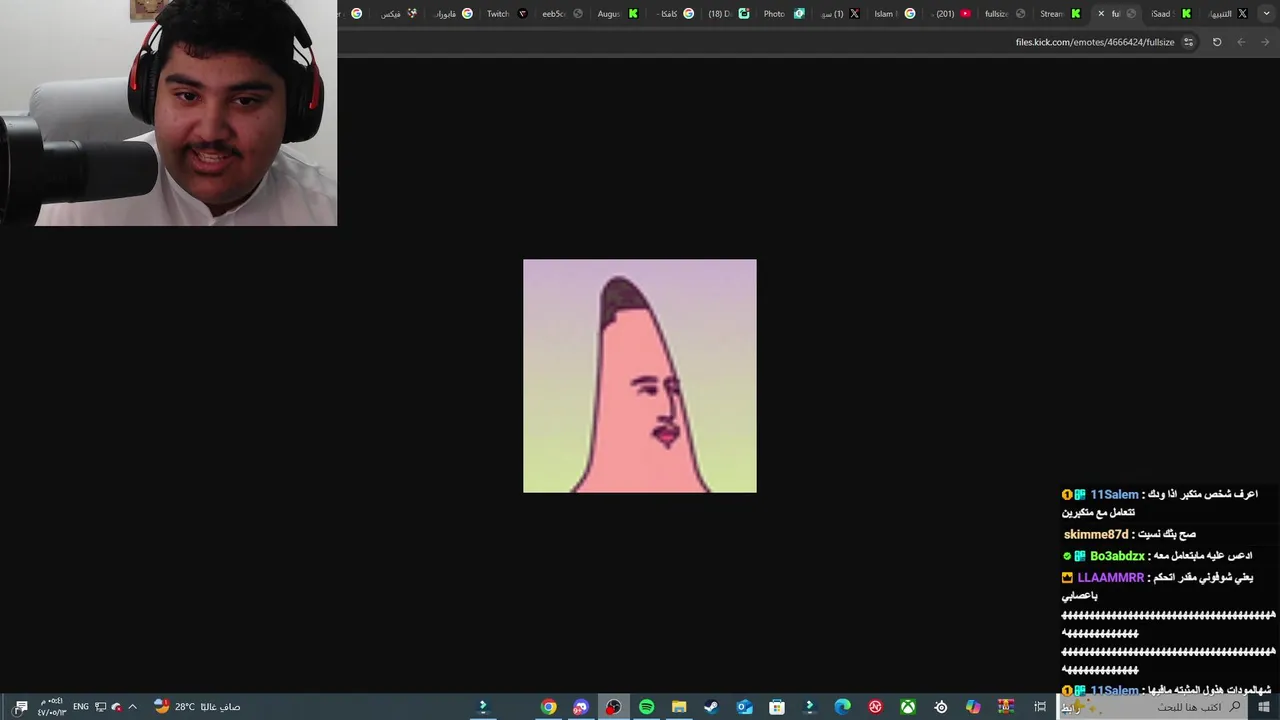Viewport: 1280px width, 720px height.
Task: Click the pink emote image
Action: coord(640,376)
